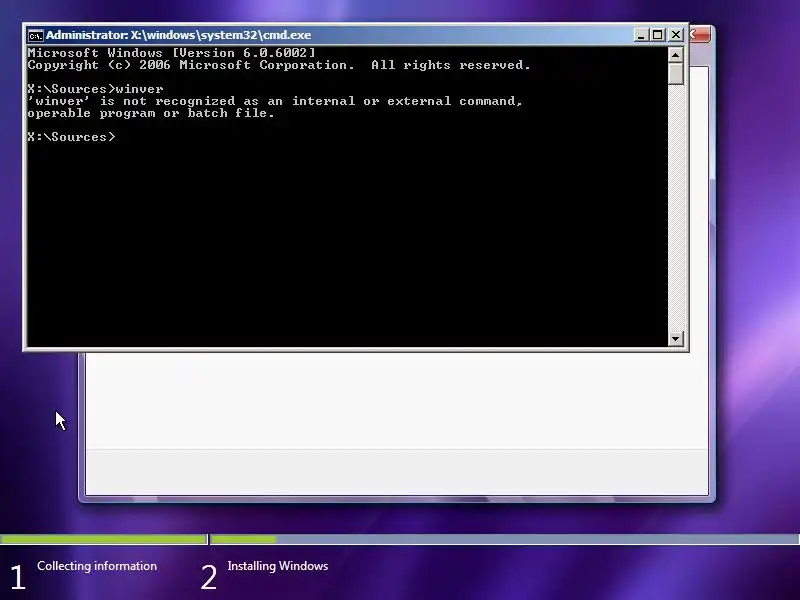Click the console scrollbar down arrow
The image size is (800, 600).
pyautogui.click(x=676, y=338)
